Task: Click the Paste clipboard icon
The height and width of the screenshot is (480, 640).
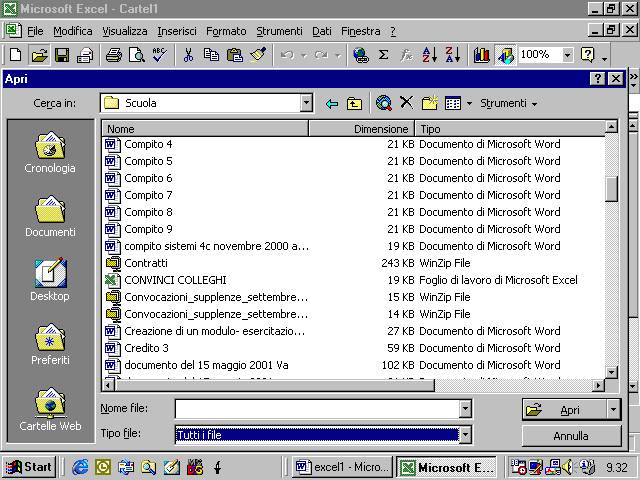Action: pos(235,54)
